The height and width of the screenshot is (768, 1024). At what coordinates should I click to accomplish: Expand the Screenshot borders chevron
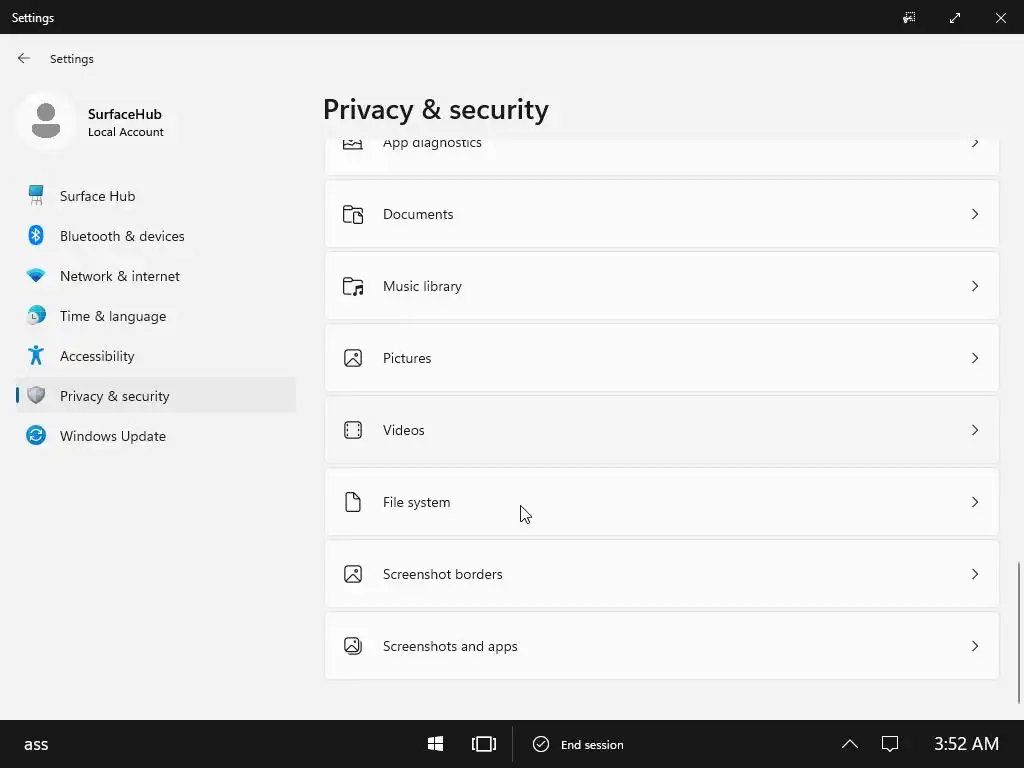tap(975, 574)
